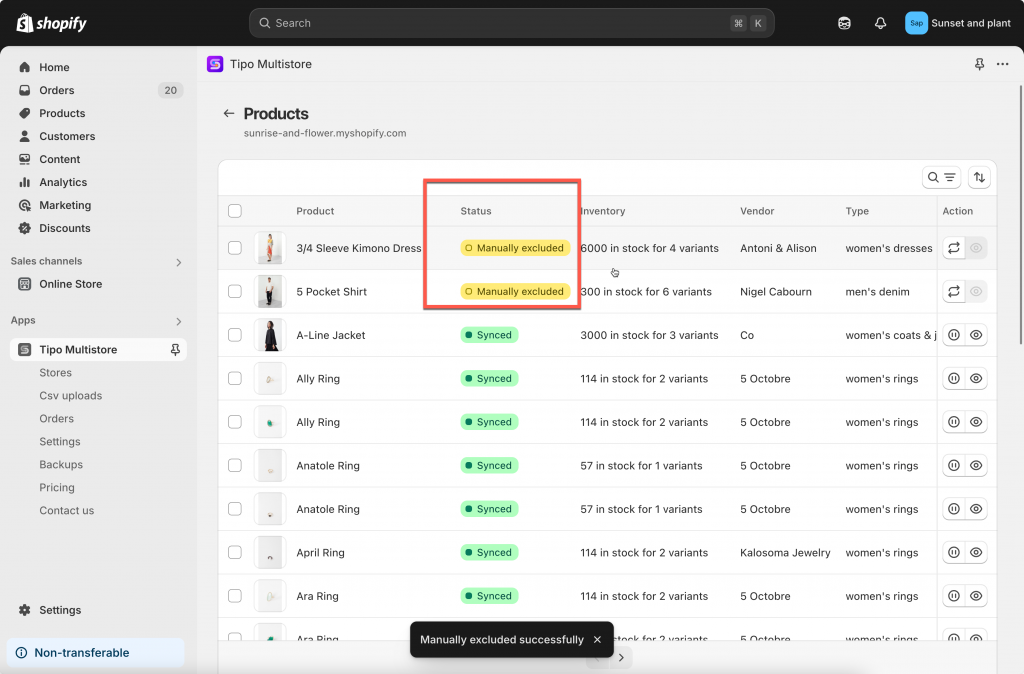Open Csv uploads under Tipo Multistore
Screen dimensions: 1024x674
click(x=71, y=396)
